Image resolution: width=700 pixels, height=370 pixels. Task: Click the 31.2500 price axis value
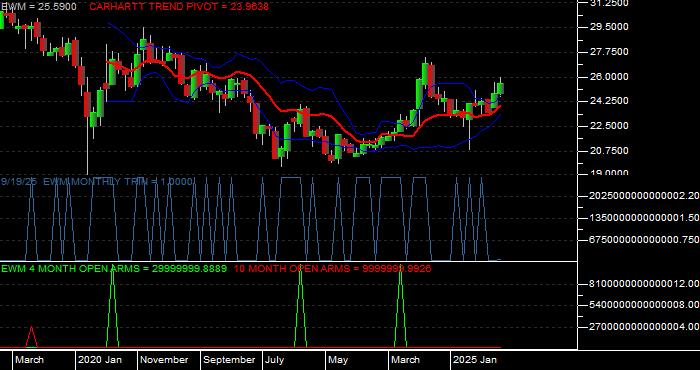pos(610,4)
